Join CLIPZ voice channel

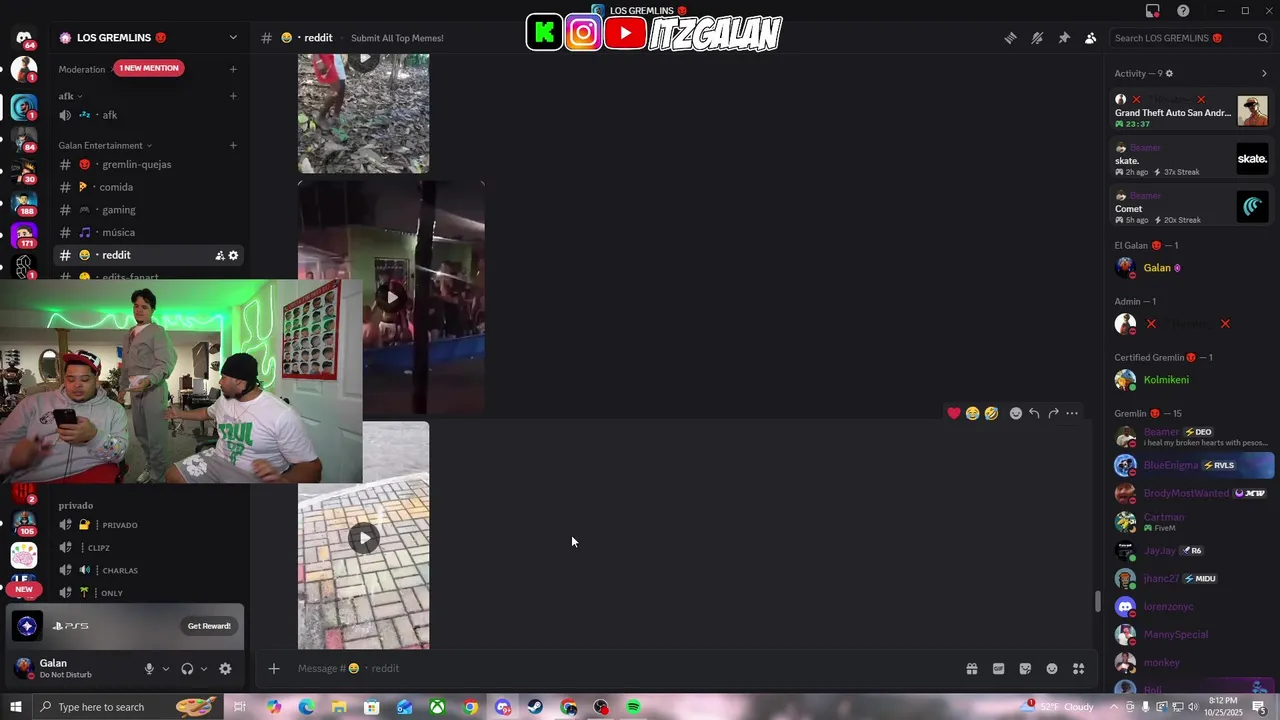[148, 548]
